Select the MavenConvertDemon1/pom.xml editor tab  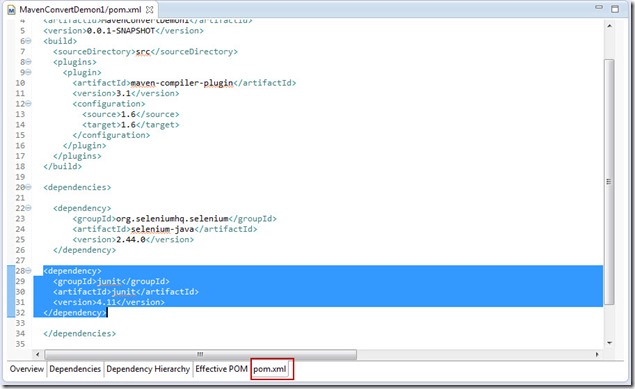pyautogui.click(x=80, y=10)
